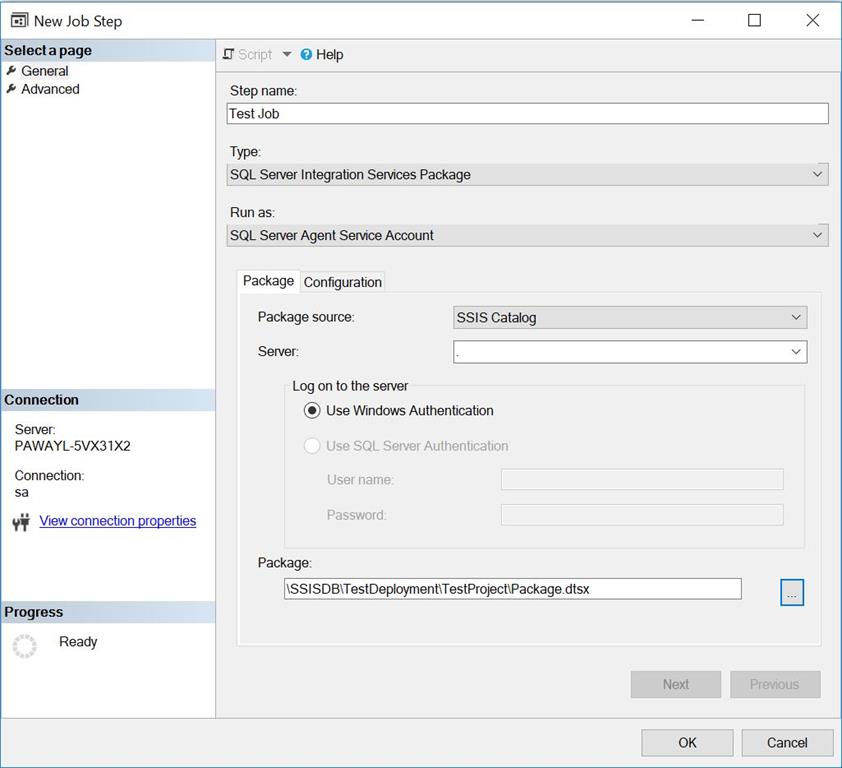This screenshot has height=768, width=842.
Task: Click into the Step name field
Action: tap(527, 114)
